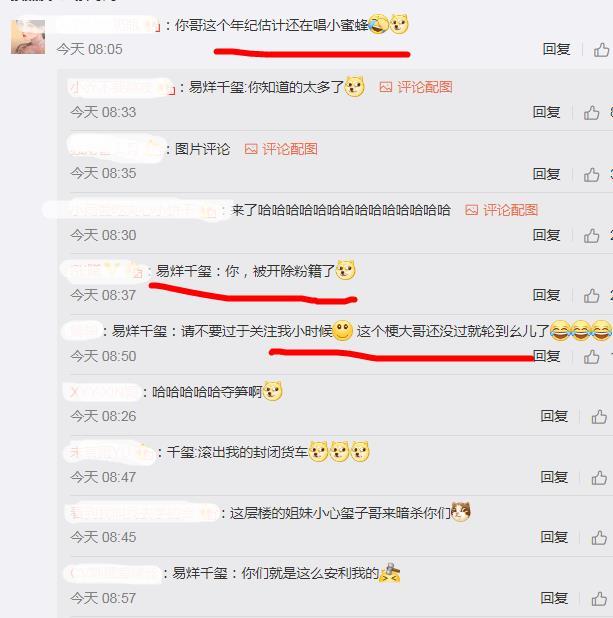
Task: Like the 08:45 暗杀你们 comment
Action: pyautogui.click(x=599, y=538)
